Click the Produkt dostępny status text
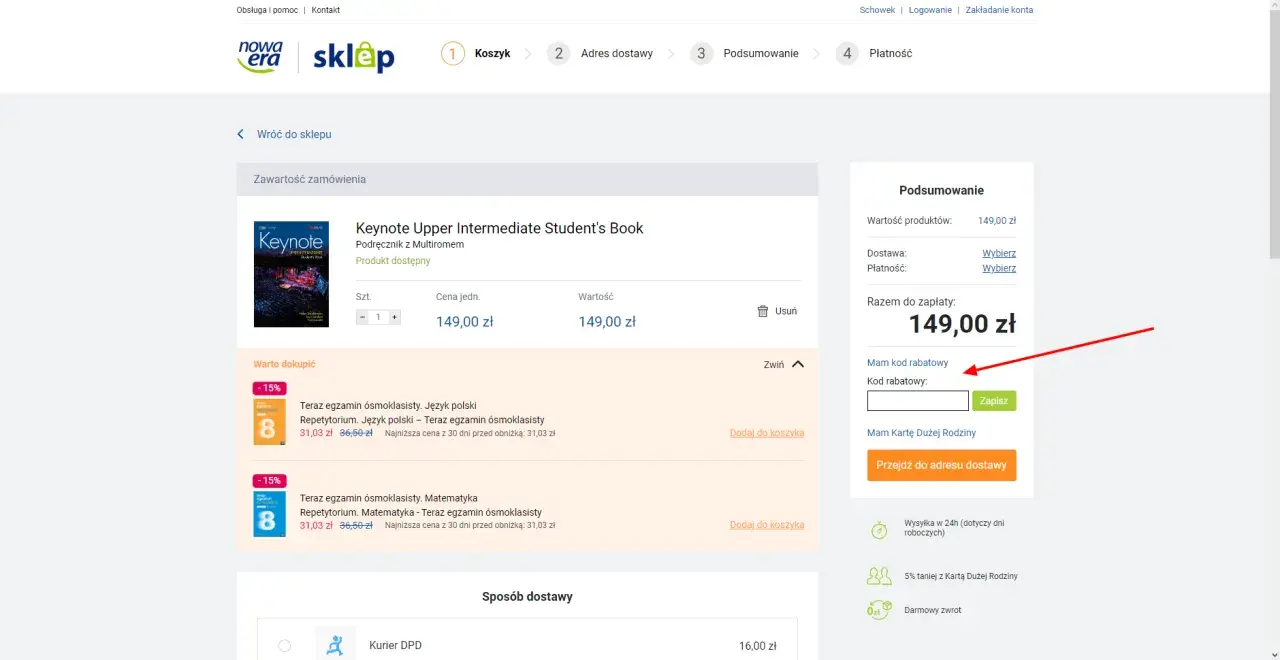 pos(393,261)
